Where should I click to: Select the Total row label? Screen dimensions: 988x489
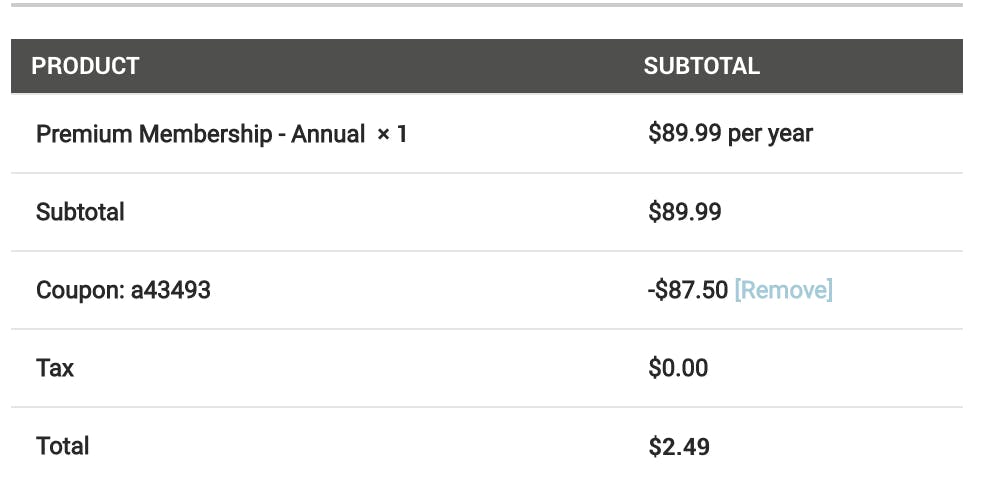(x=62, y=446)
